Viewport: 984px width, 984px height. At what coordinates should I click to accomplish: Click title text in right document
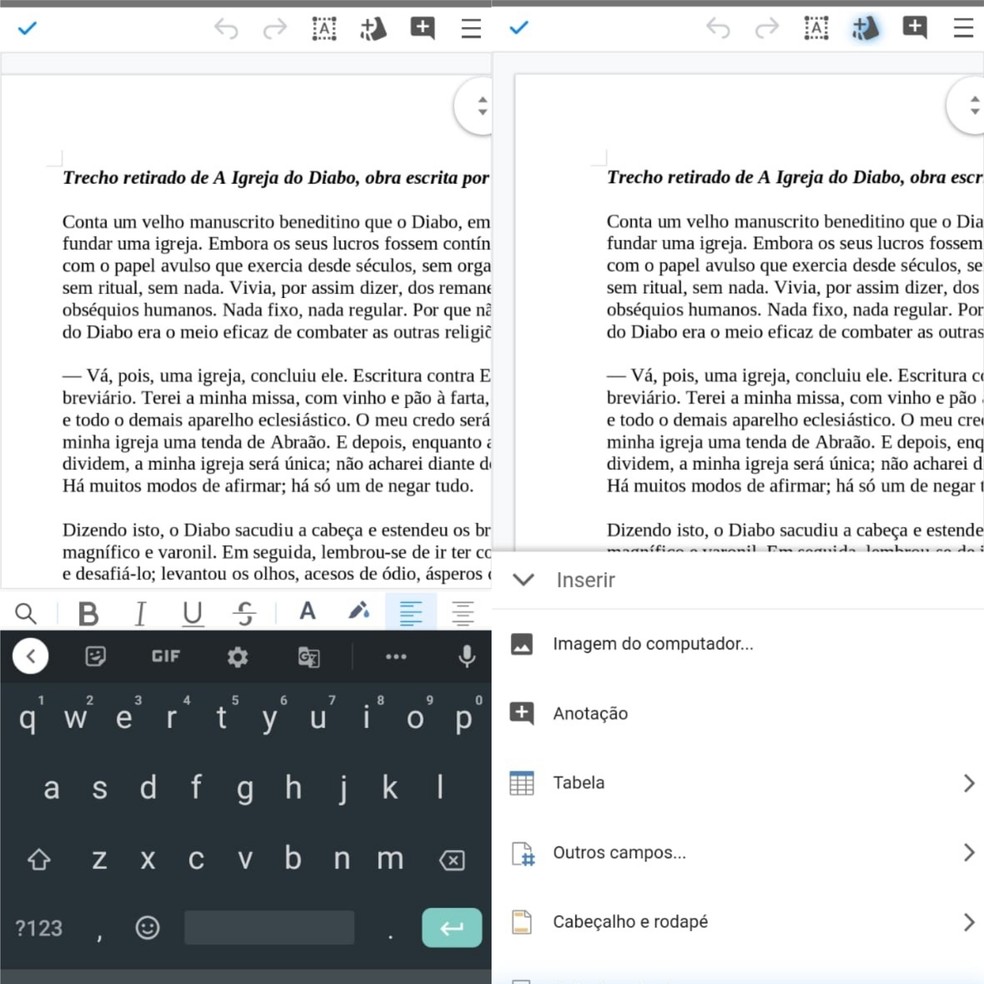pos(795,178)
